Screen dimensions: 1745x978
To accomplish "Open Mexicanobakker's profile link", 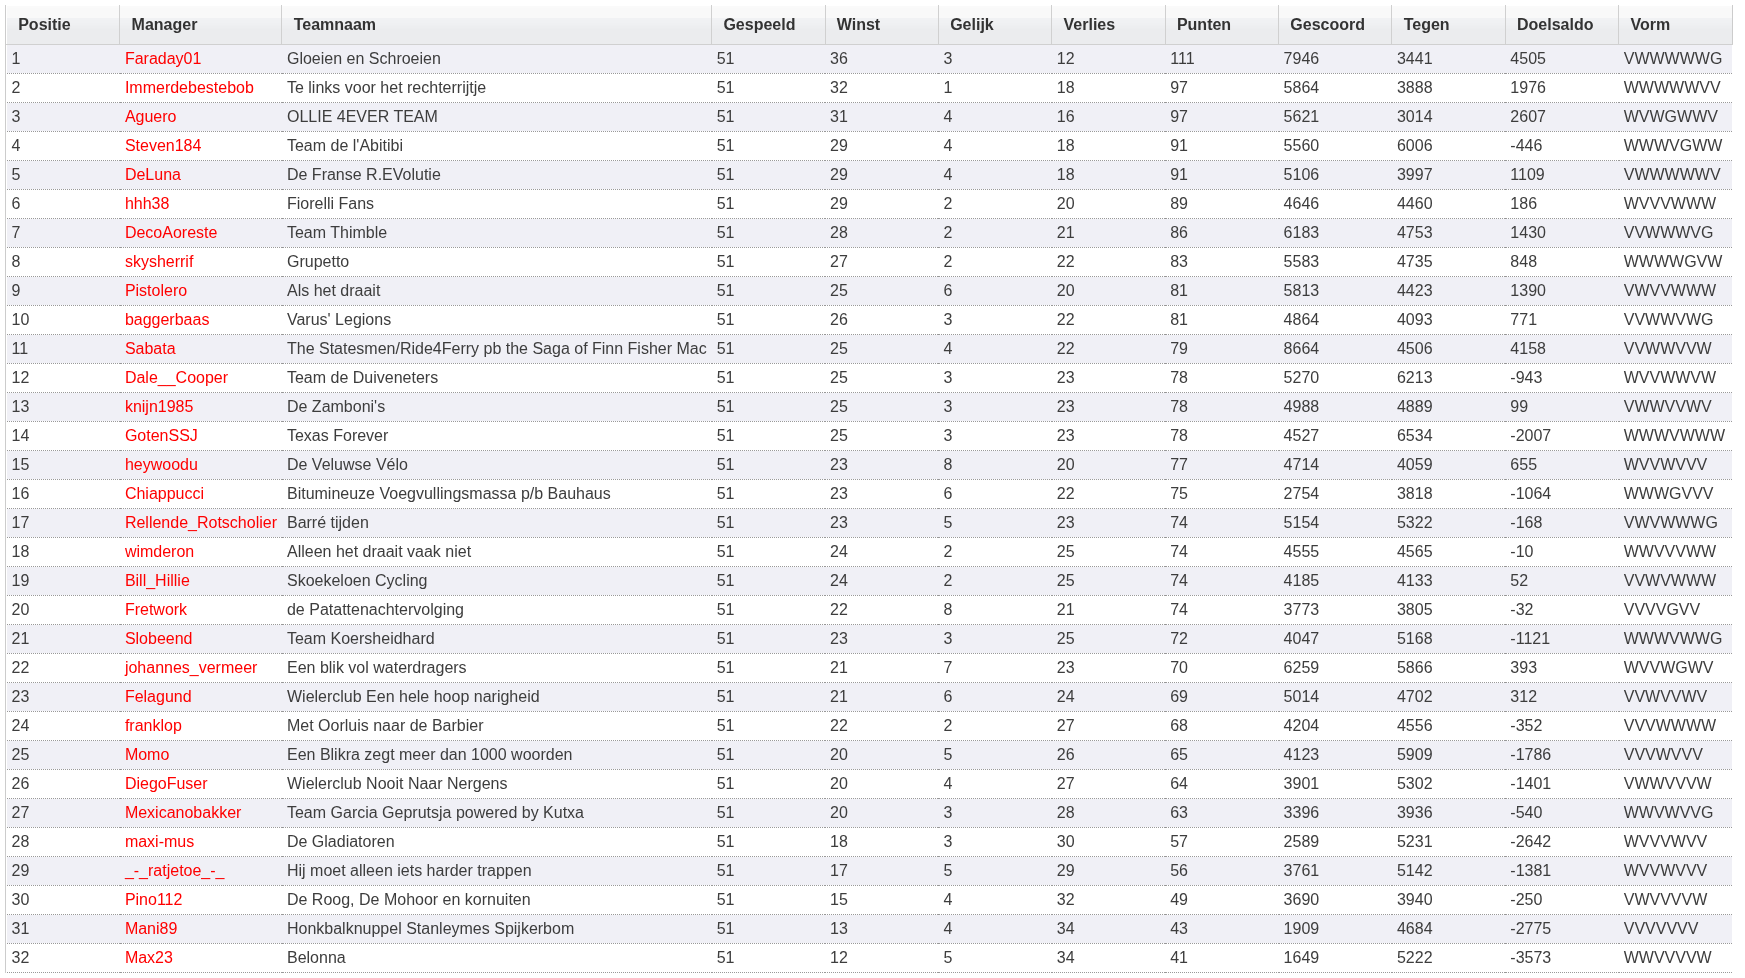I will click(183, 813).
